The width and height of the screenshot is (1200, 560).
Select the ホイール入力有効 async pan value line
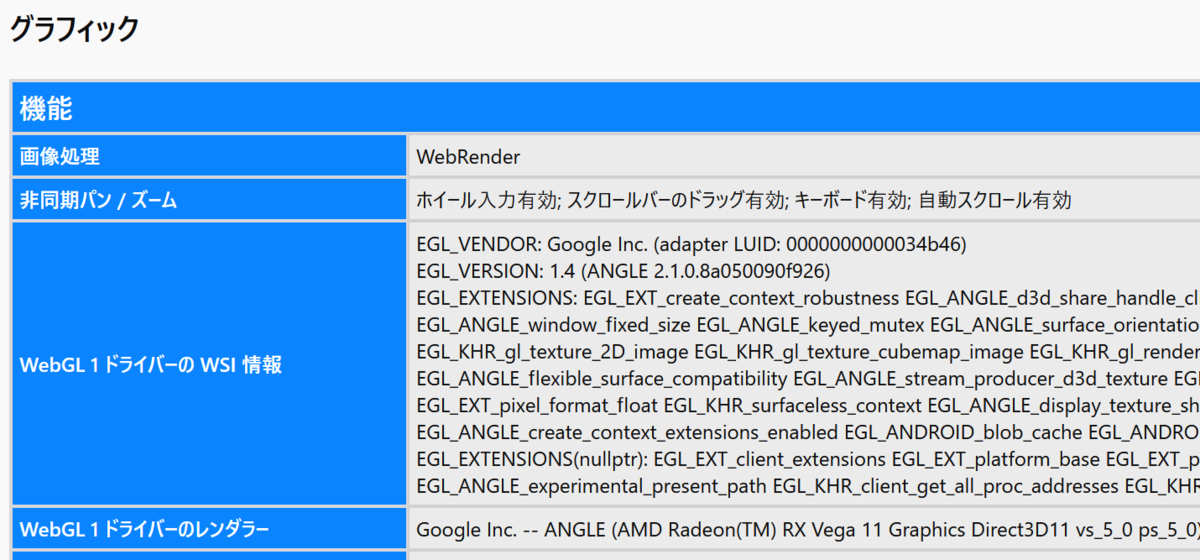point(744,200)
